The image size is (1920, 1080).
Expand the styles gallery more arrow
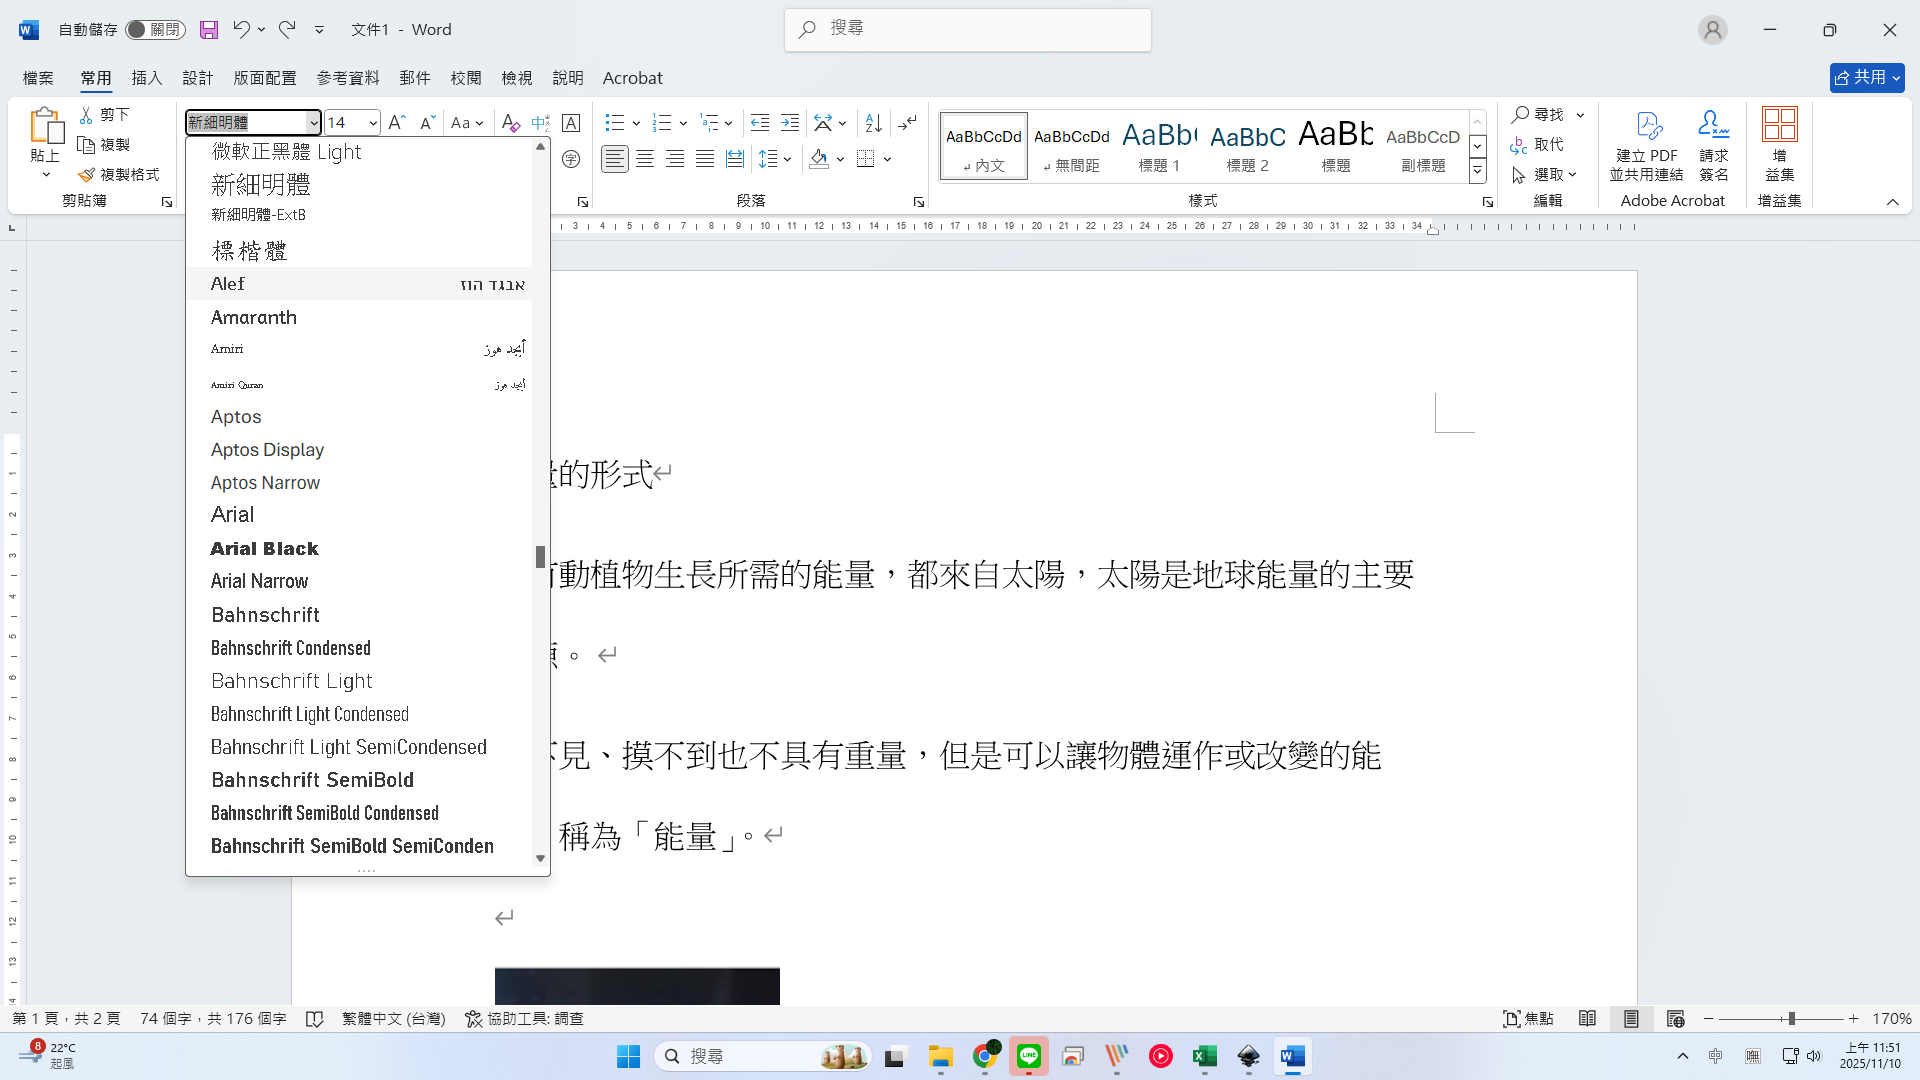point(1477,172)
